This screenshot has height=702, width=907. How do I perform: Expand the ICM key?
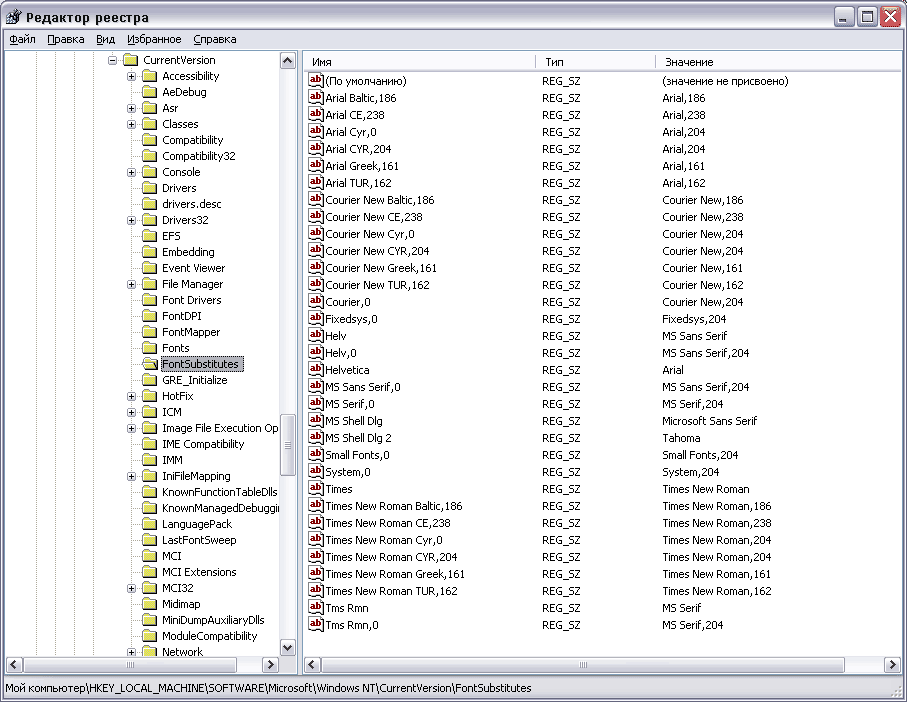131,412
